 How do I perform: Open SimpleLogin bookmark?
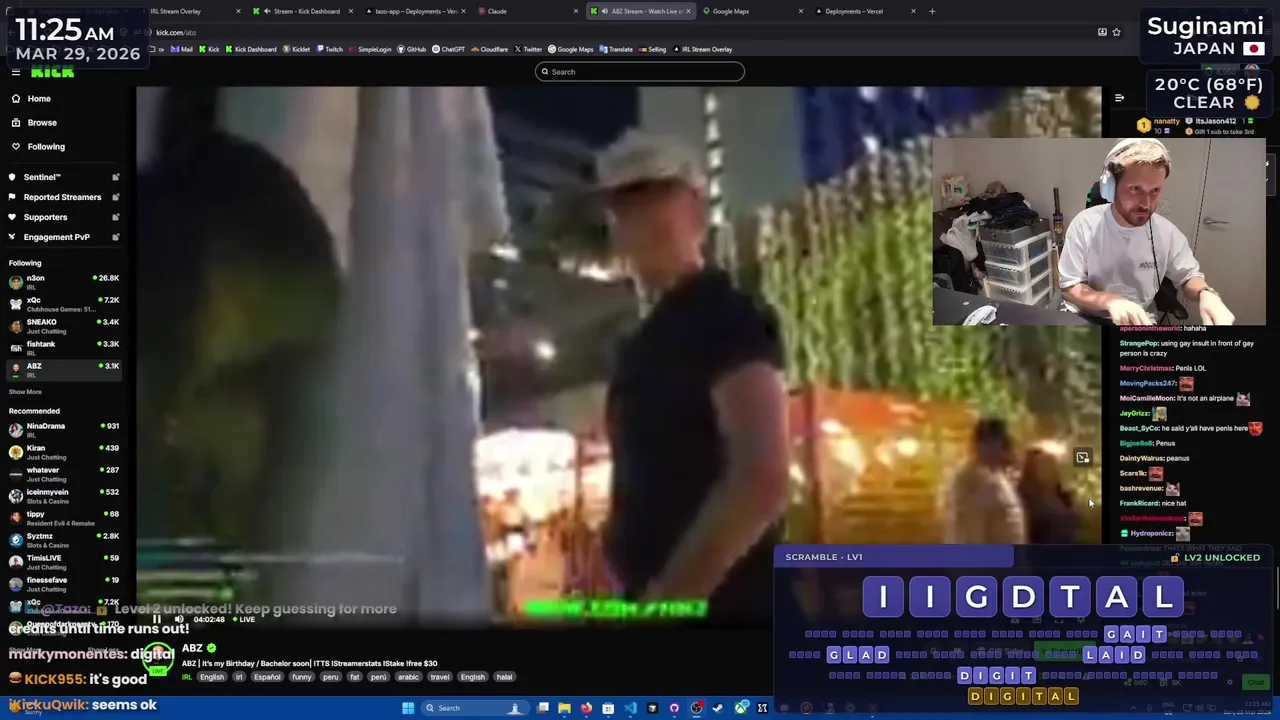tap(370, 49)
